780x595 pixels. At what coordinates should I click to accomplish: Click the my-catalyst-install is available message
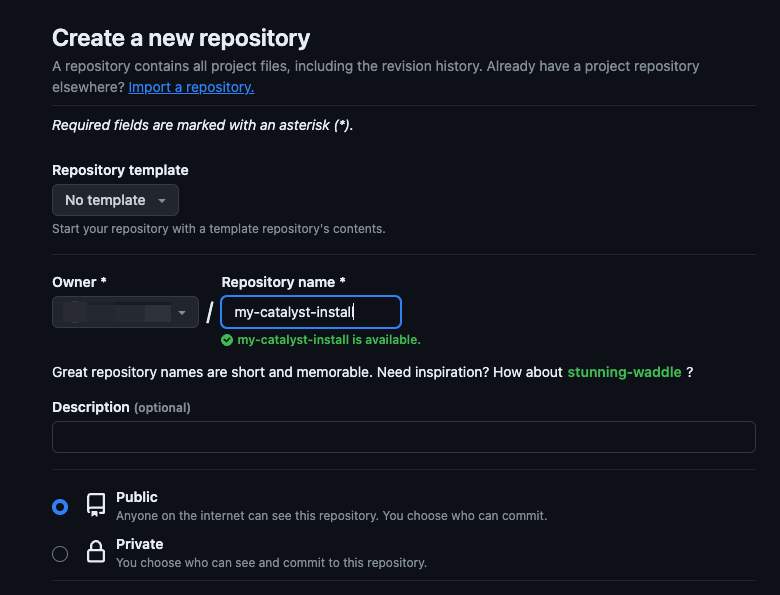click(329, 340)
